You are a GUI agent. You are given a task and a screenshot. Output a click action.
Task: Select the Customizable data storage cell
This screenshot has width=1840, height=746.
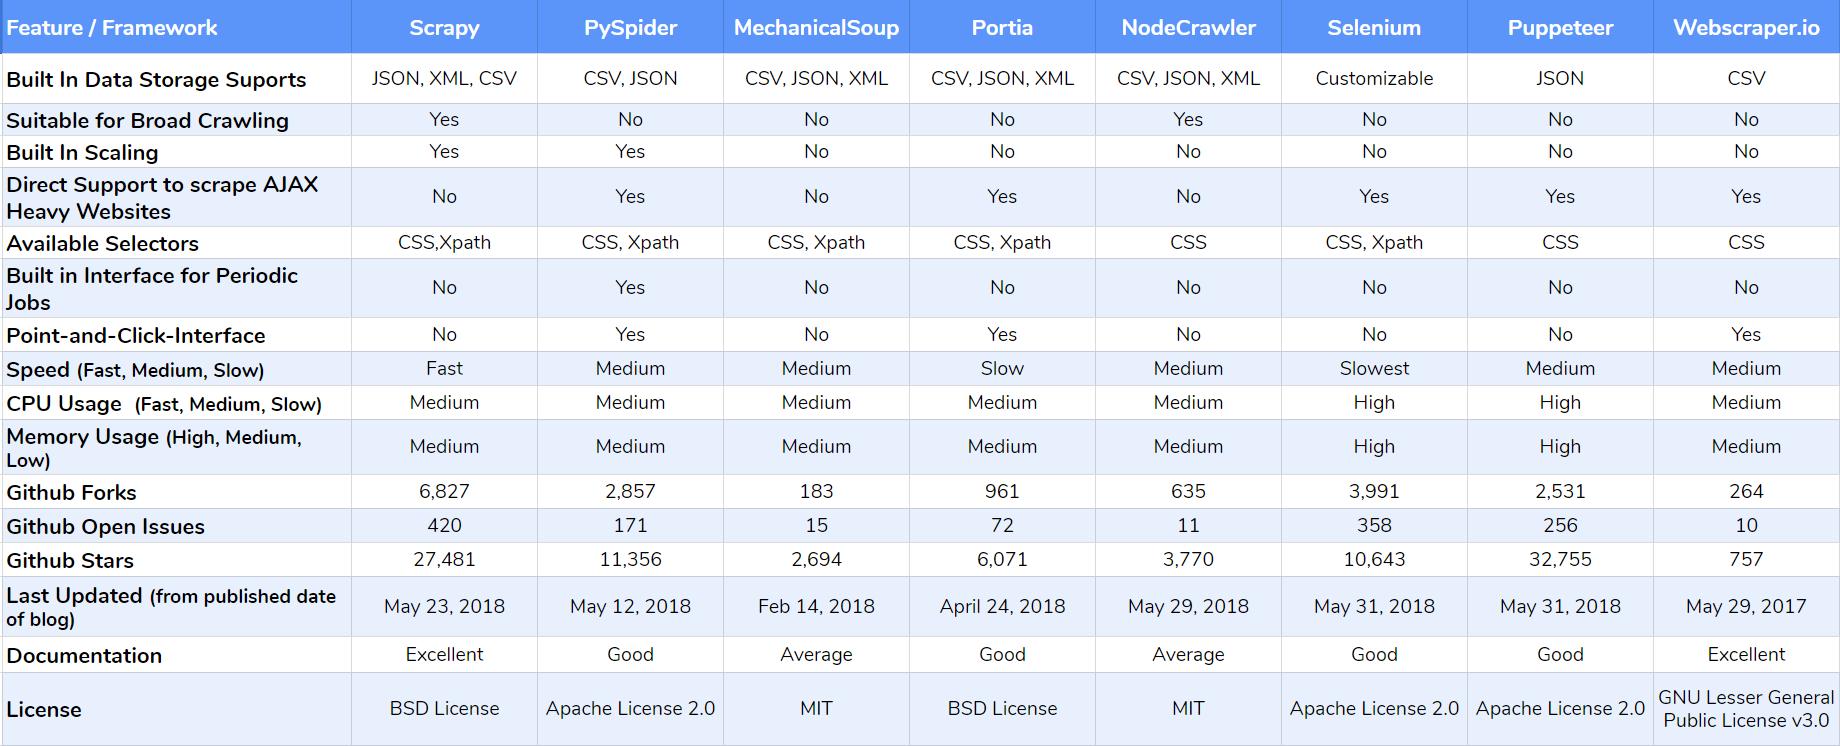[1374, 78]
